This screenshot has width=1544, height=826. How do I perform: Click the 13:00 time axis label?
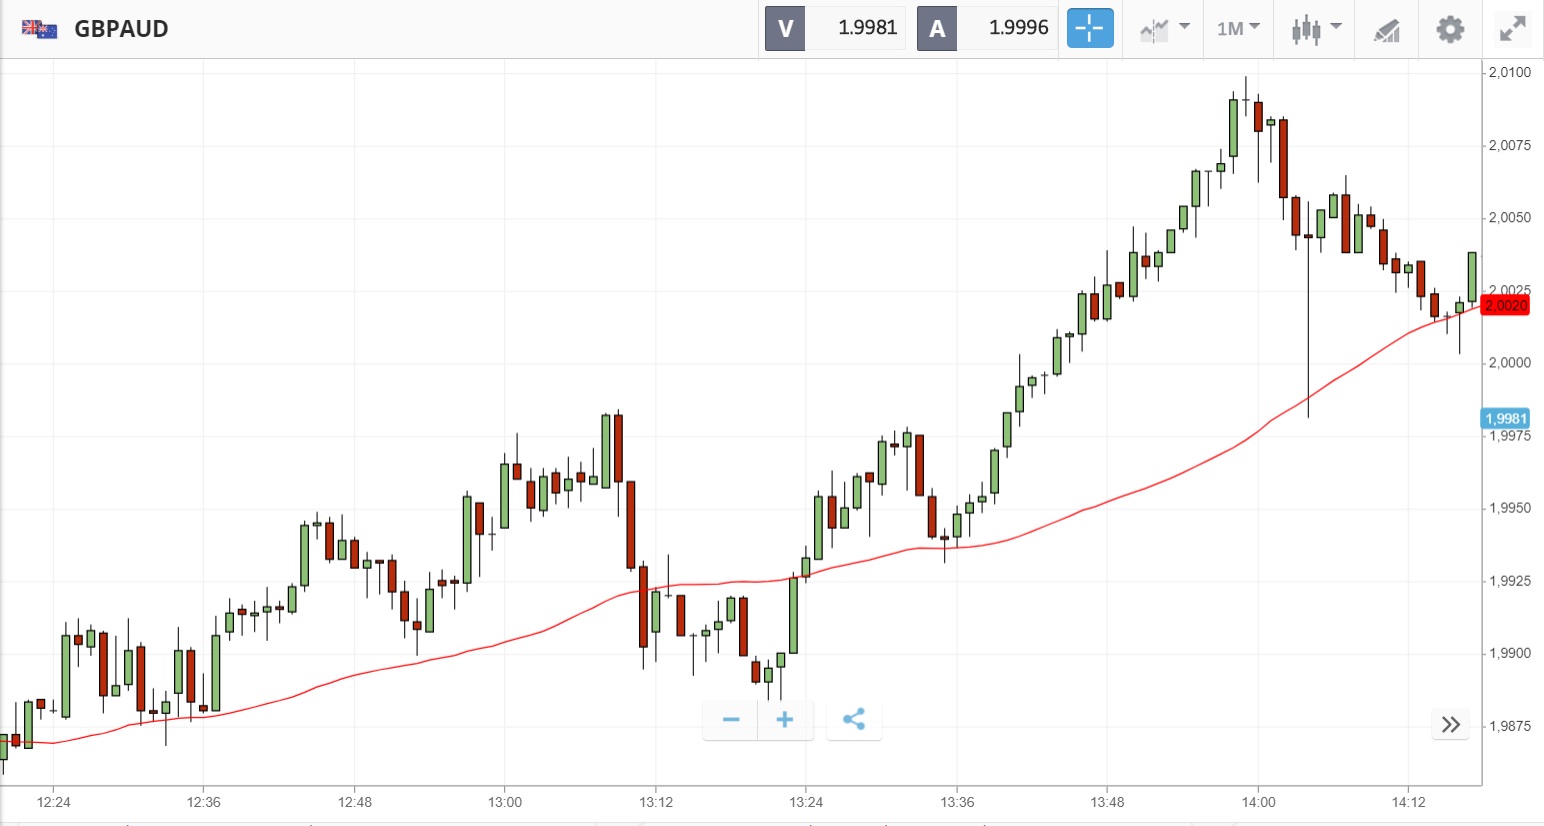point(505,802)
